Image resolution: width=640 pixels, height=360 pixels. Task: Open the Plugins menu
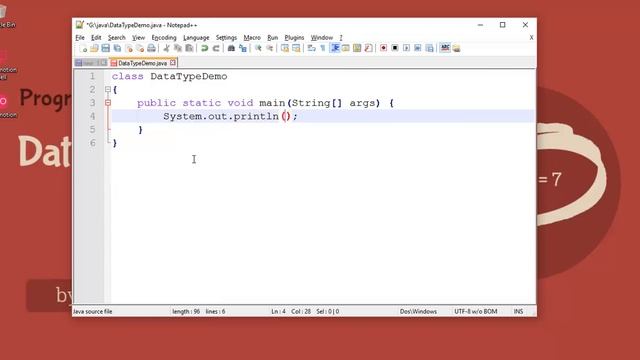tap(294, 38)
